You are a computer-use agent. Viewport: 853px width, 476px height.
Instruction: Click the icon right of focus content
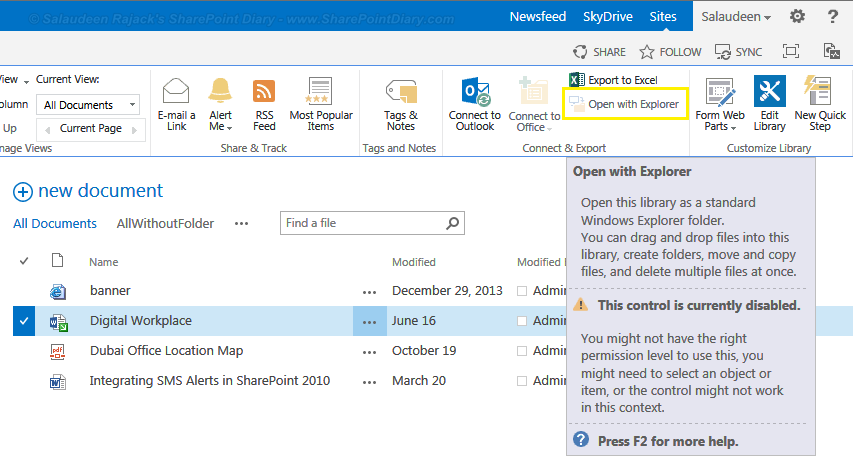click(831, 51)
